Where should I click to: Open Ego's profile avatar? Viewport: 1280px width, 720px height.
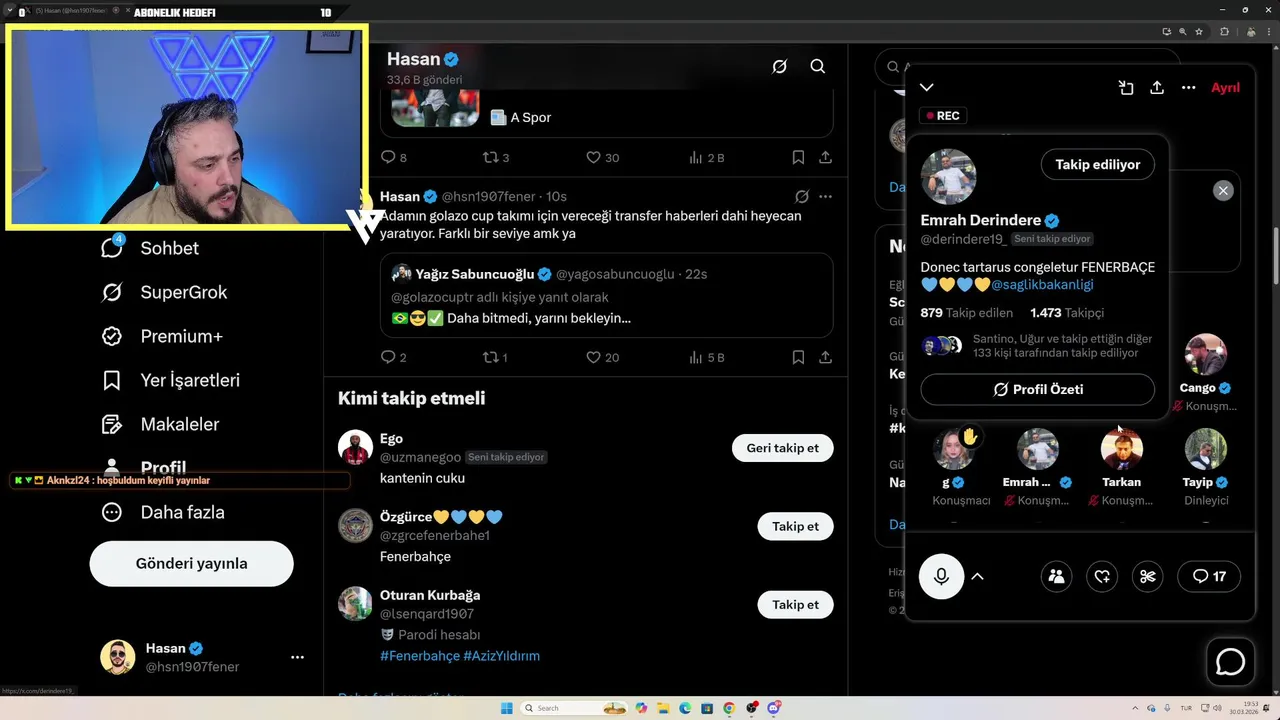pos(355,447)
